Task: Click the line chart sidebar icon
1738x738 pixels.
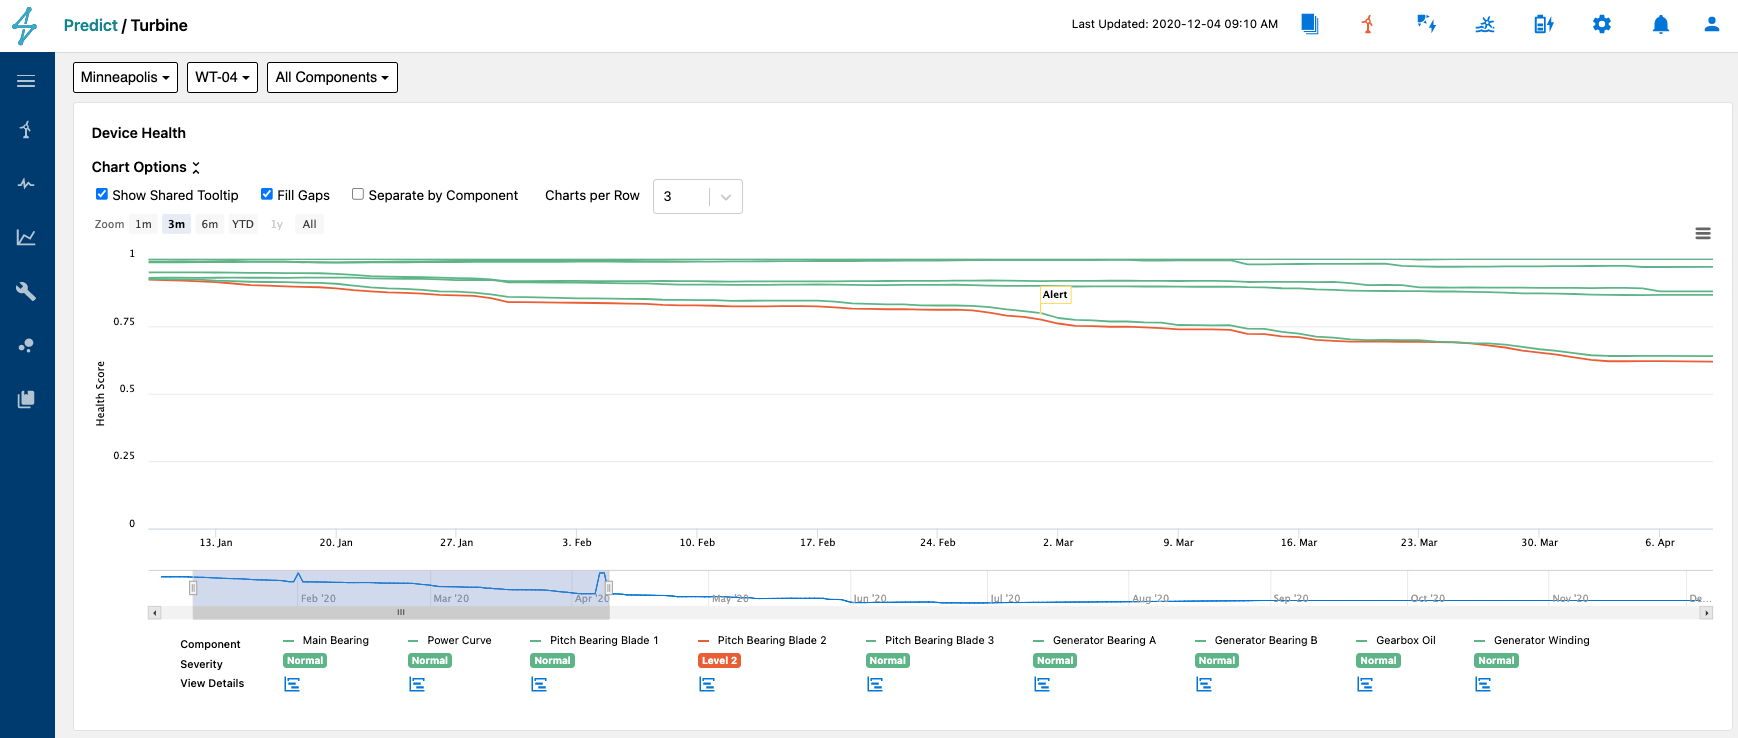Action: coord(26,237)
